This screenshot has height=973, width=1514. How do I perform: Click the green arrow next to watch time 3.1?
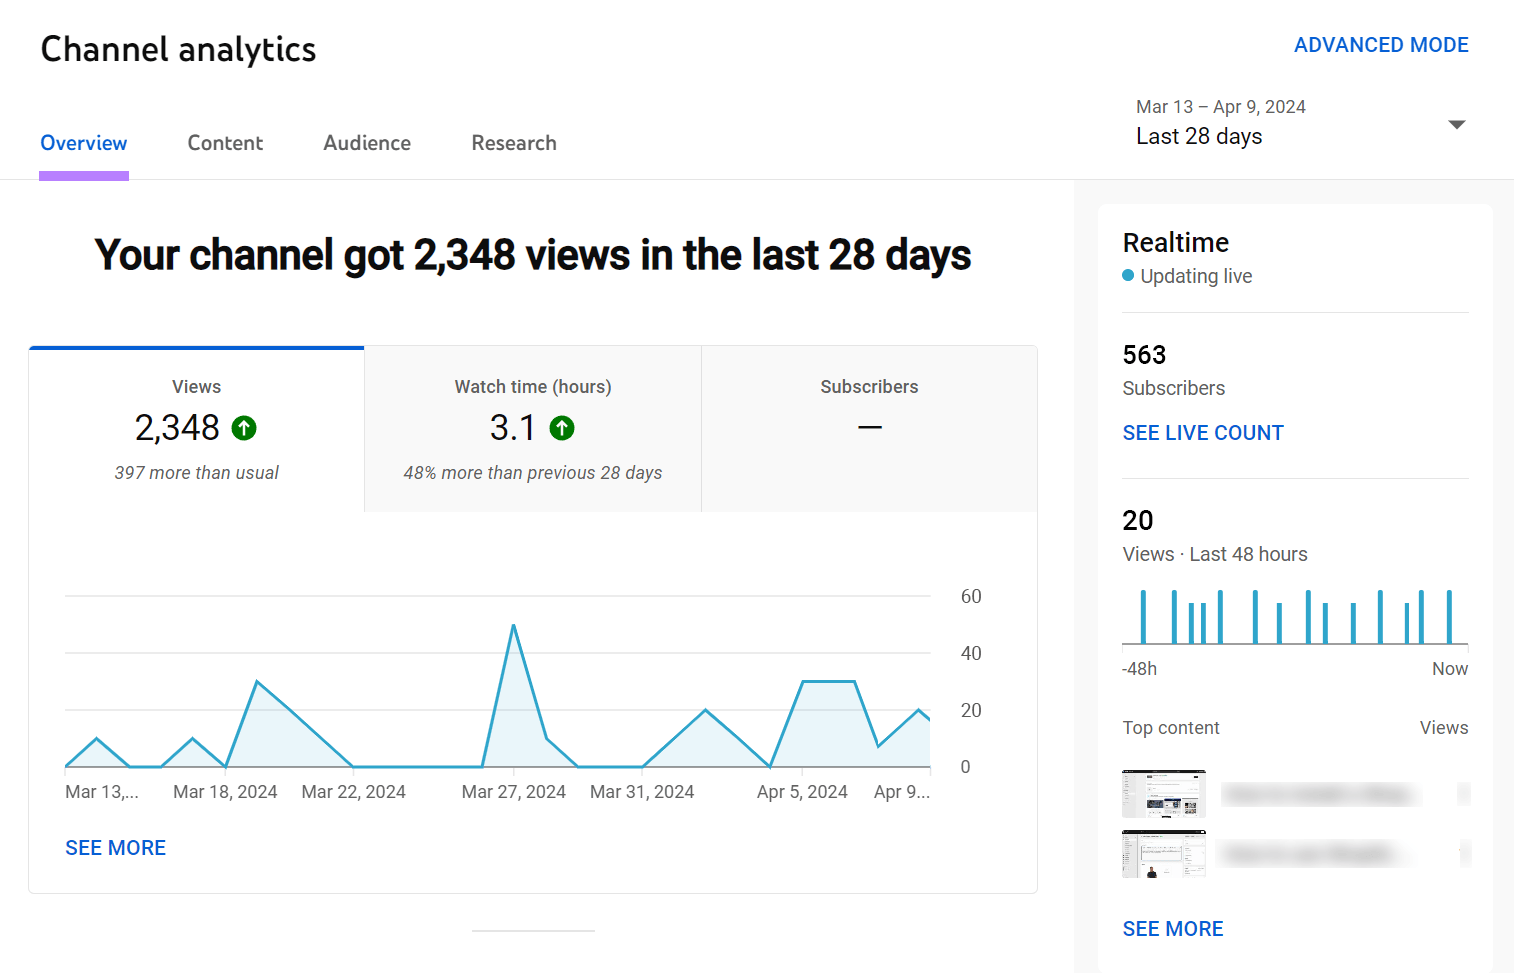562,427
